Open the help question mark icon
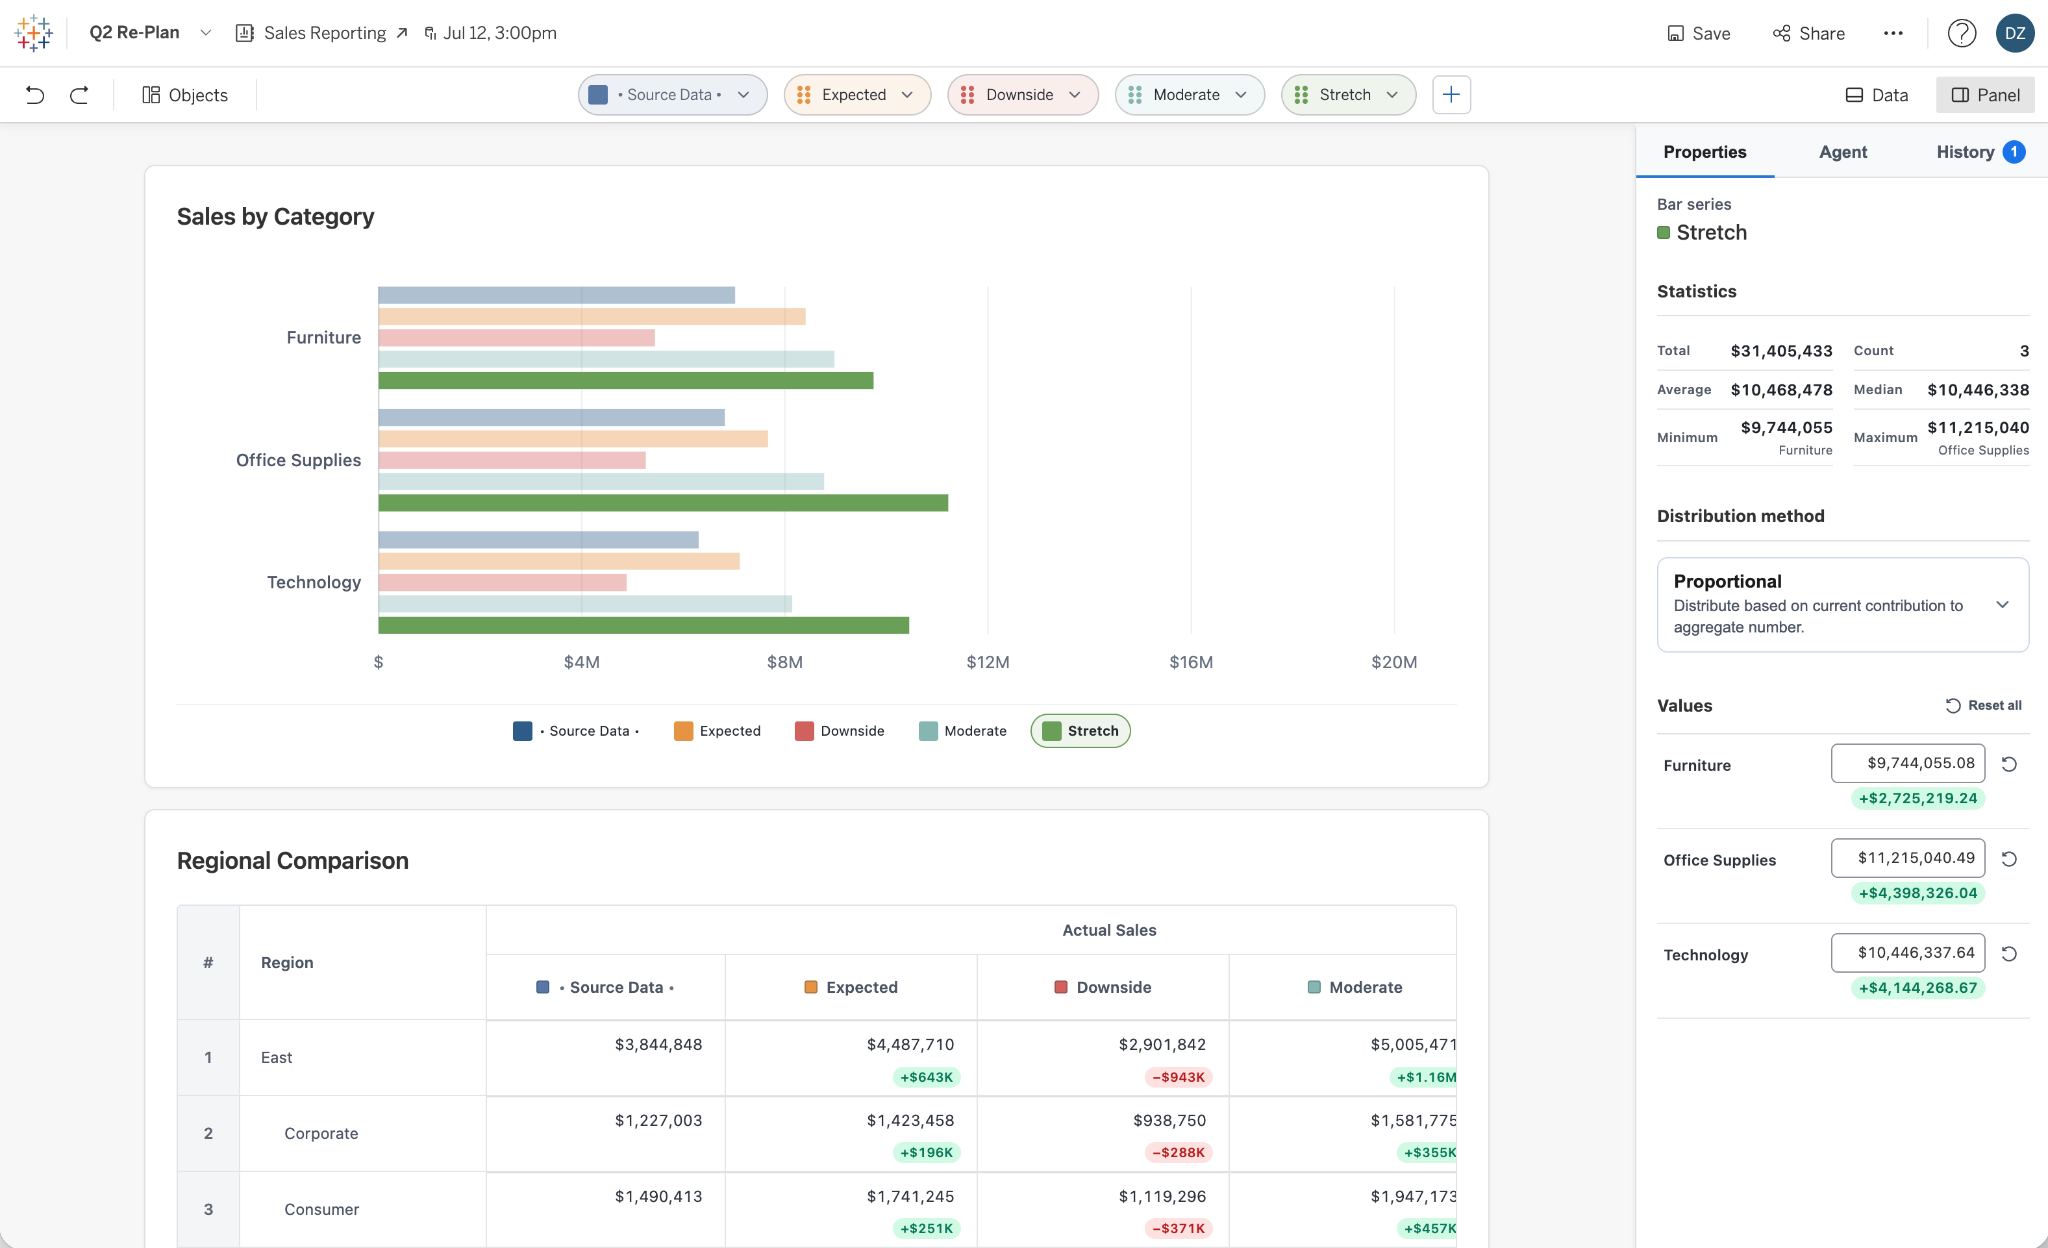Viewport: 2048px width, 1248px height. [1961, 33]
